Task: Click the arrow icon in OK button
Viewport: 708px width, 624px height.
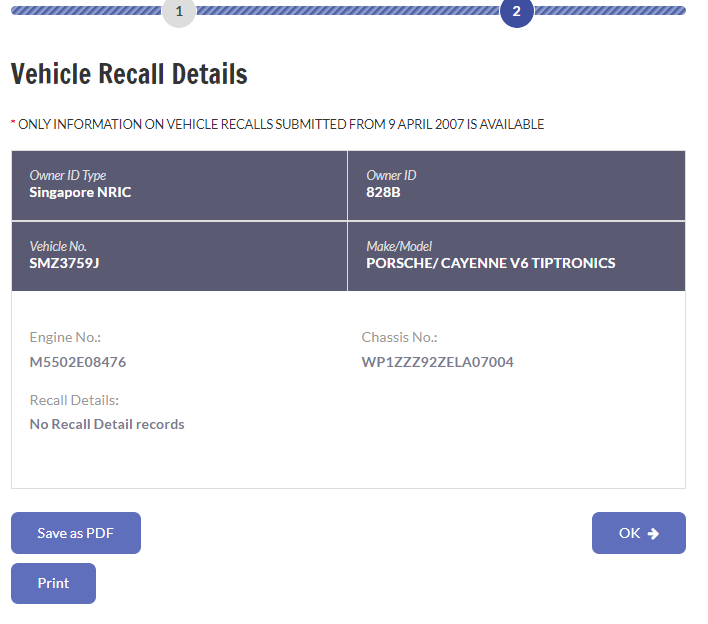Action: click(654, 533)
